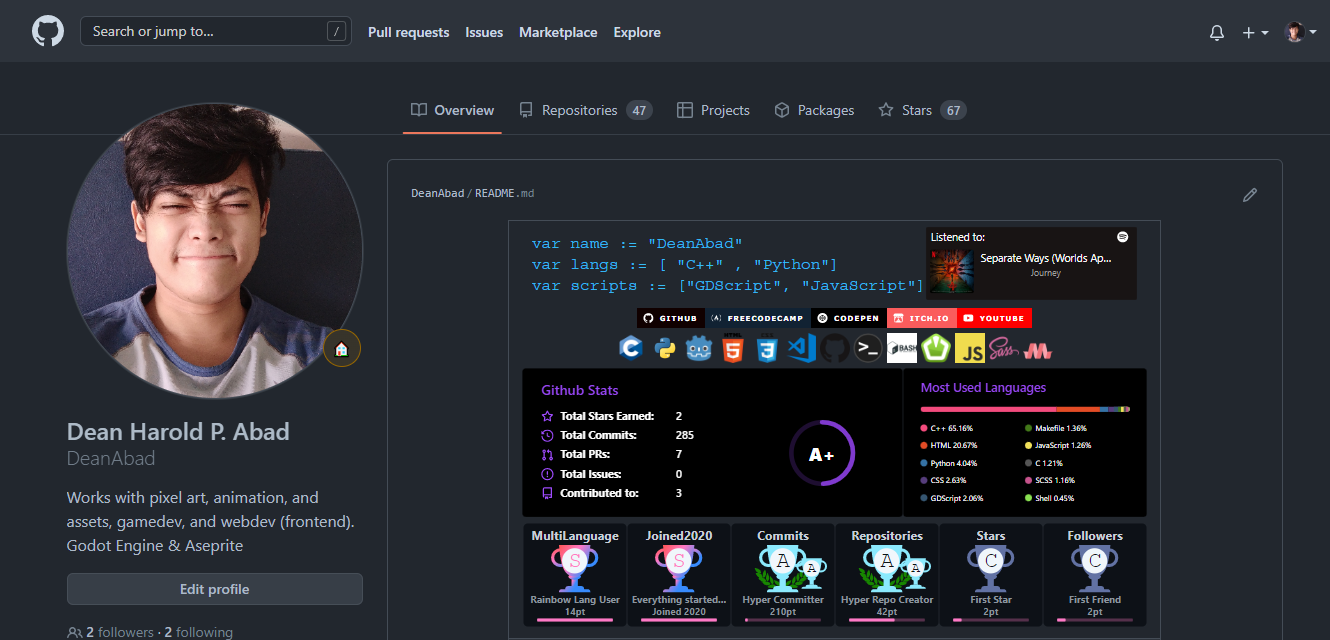The height and width of the screenshot is (640, 1330).
Task: Open Explore in header
Action: pyautogui.click(x=637, y=32)
